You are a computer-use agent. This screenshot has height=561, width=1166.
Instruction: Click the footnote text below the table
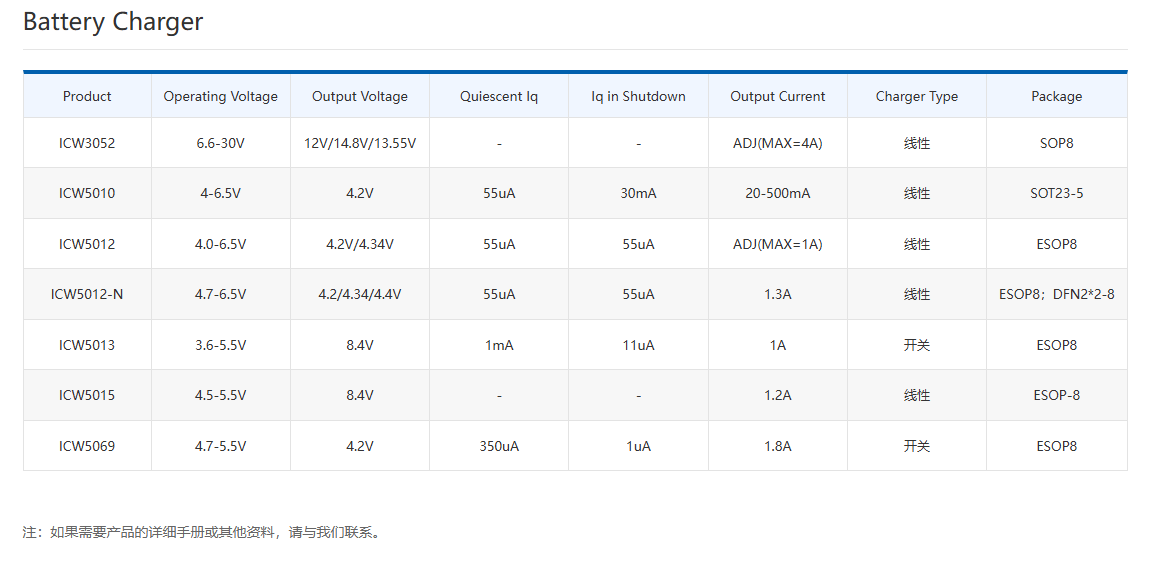[x=201, y=532]
